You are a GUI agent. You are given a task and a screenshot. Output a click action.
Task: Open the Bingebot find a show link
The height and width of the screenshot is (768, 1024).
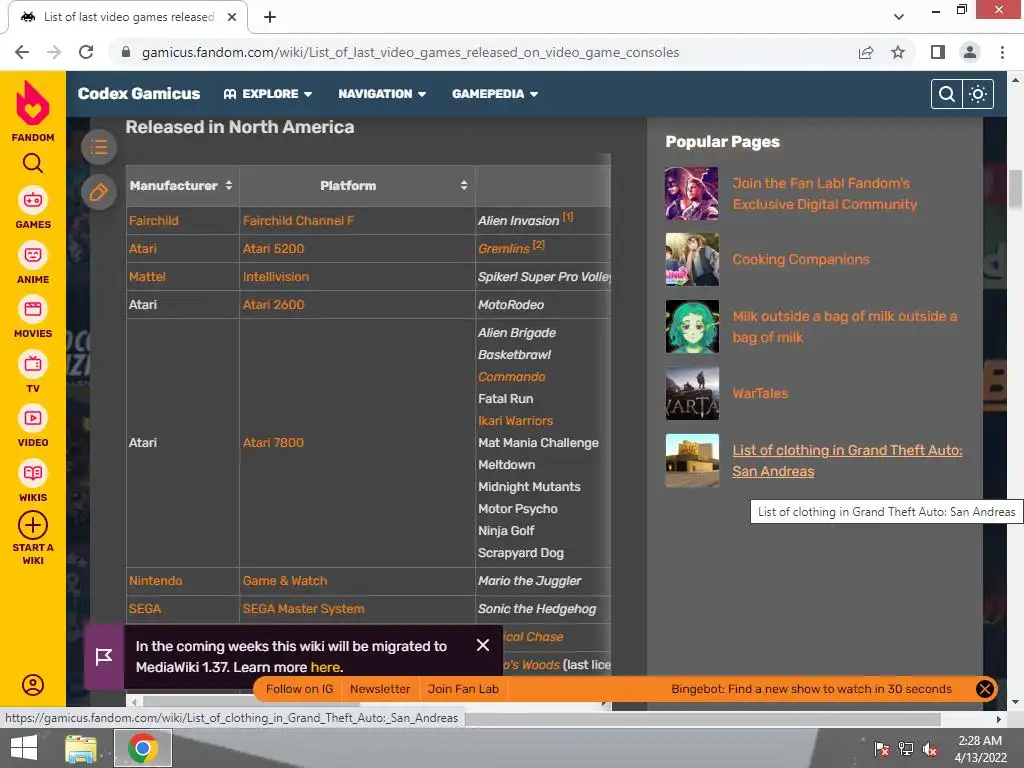811,689
